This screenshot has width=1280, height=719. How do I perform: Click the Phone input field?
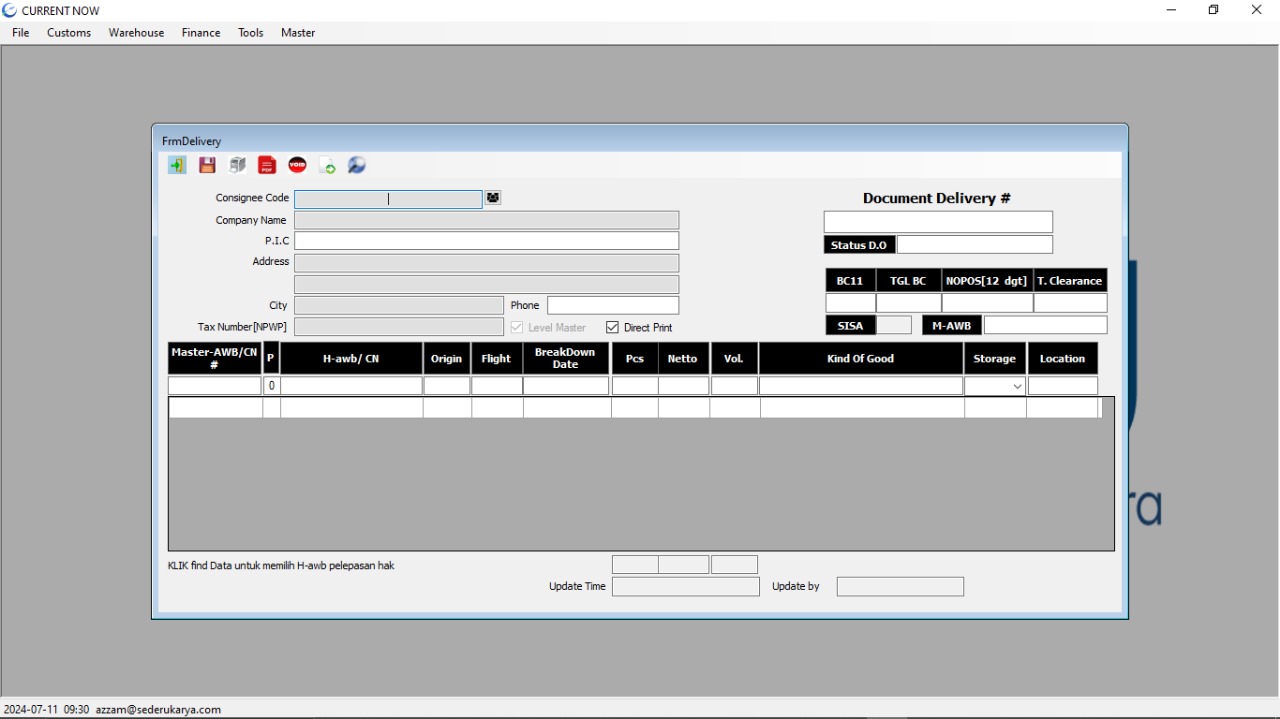(x=613, y=306)
